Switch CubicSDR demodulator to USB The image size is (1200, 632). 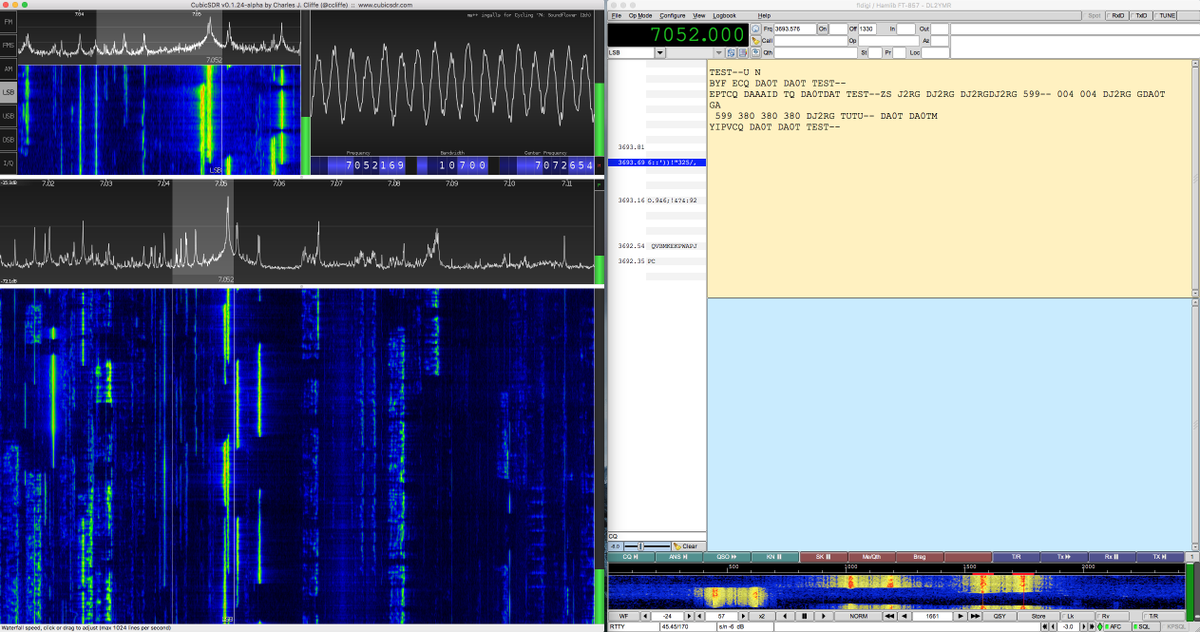coord(8,116)
